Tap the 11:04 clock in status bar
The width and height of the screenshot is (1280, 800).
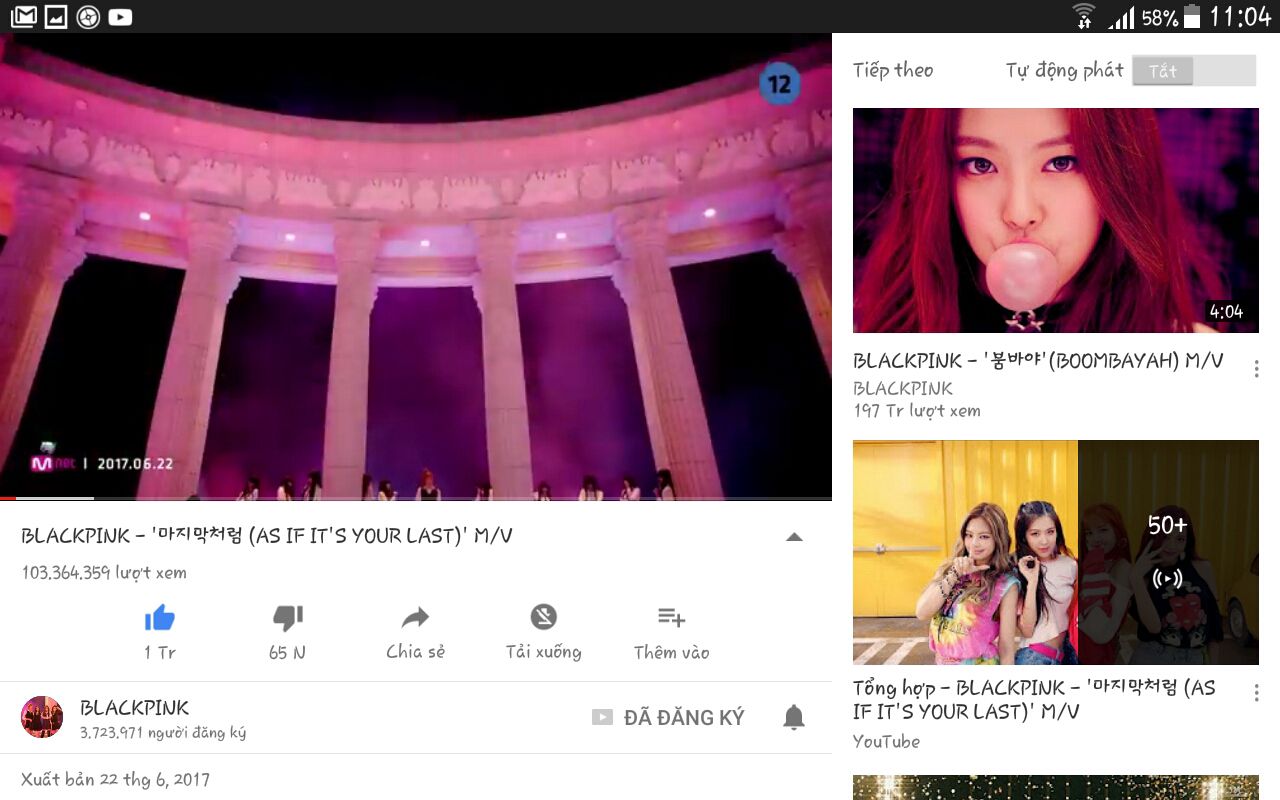pos(1240,16)
